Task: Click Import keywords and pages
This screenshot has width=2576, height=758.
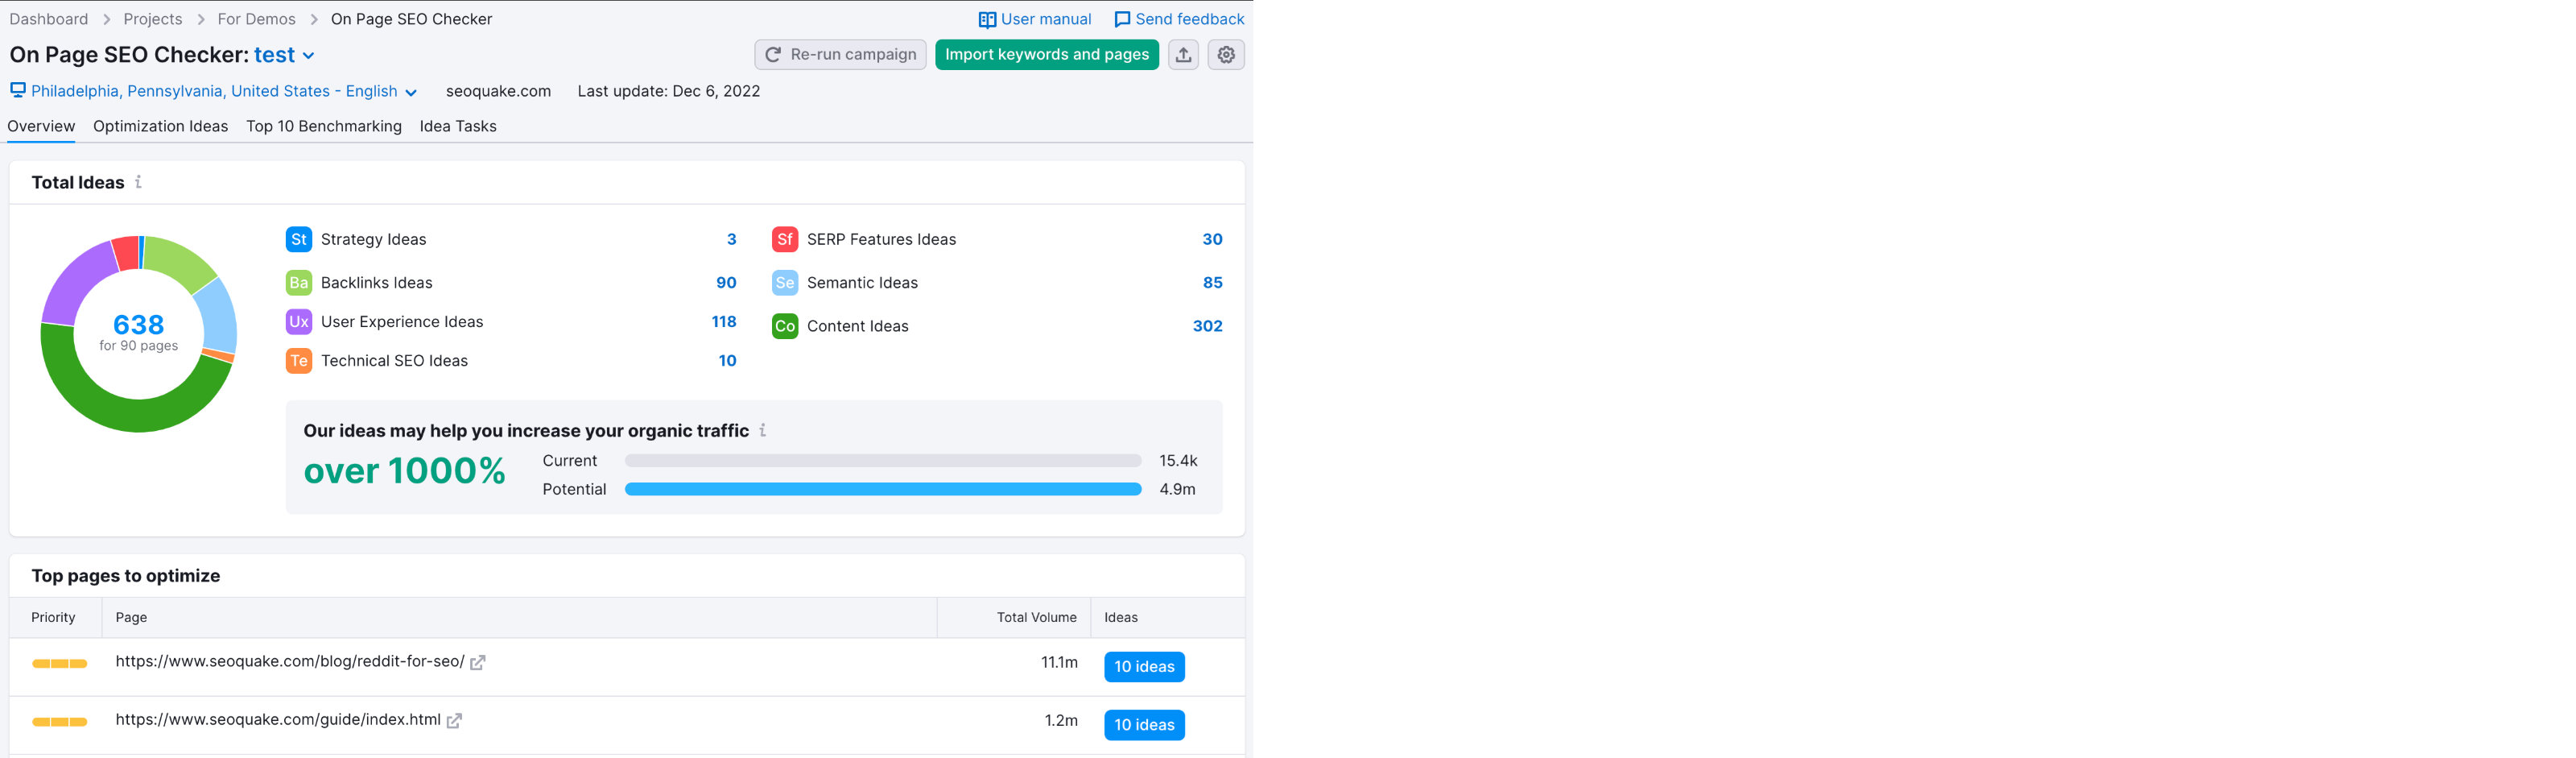Action: tap(1046, 55)
